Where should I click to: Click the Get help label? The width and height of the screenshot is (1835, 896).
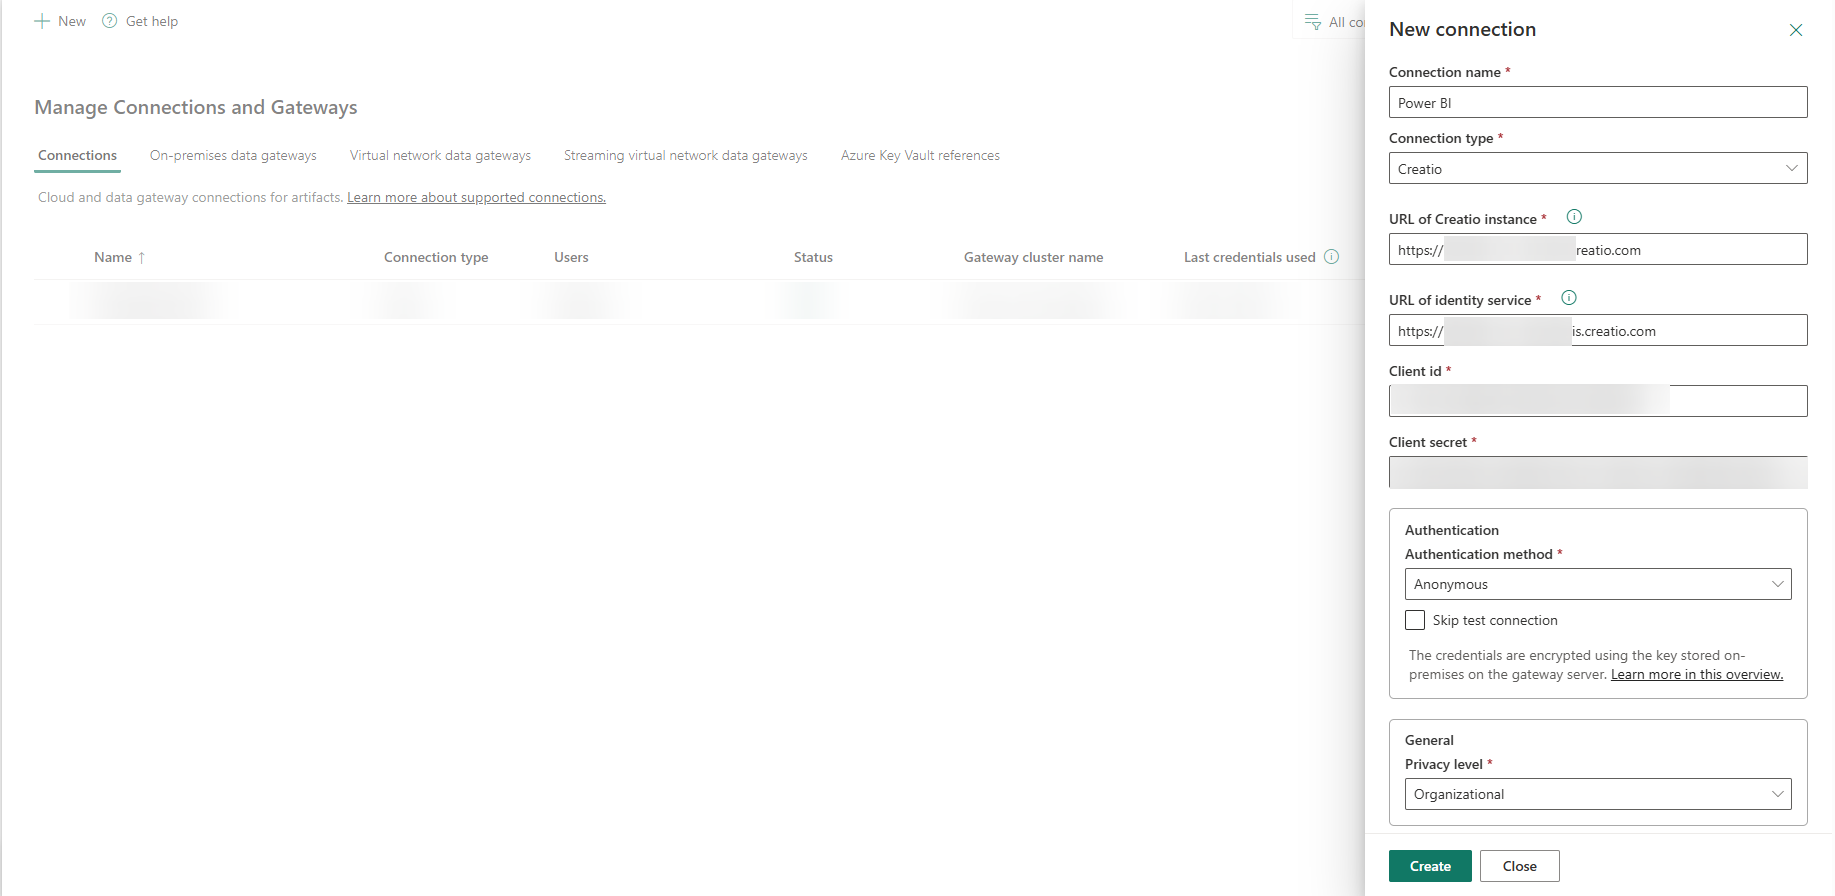click(152, 21)
